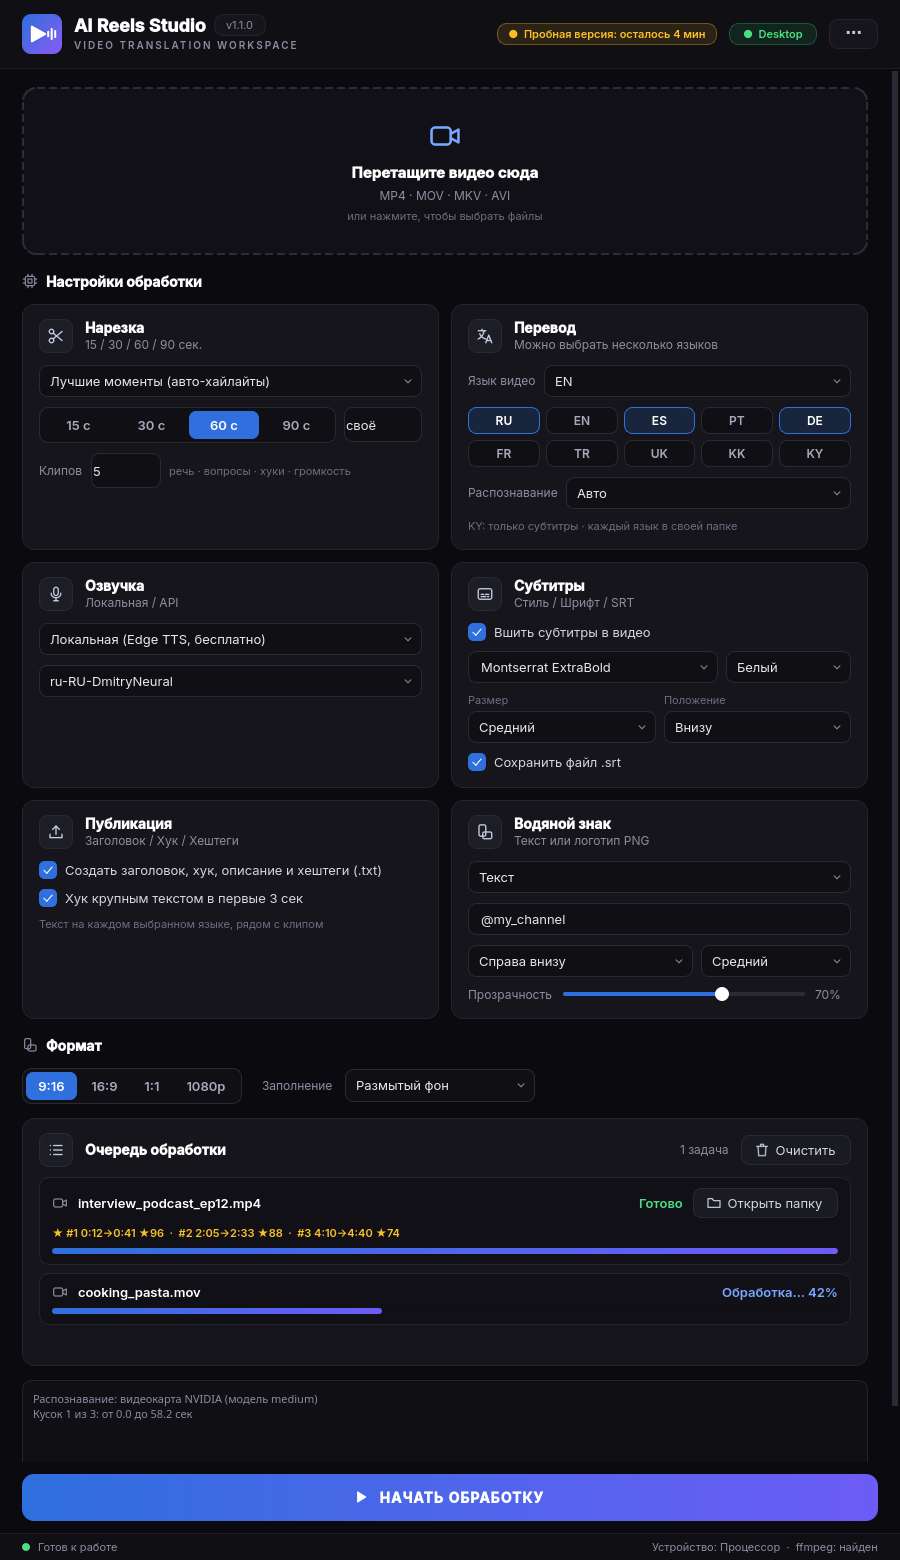Click interview_podcast_ep12.mp4 progress bar

(x=445, y=1251)
